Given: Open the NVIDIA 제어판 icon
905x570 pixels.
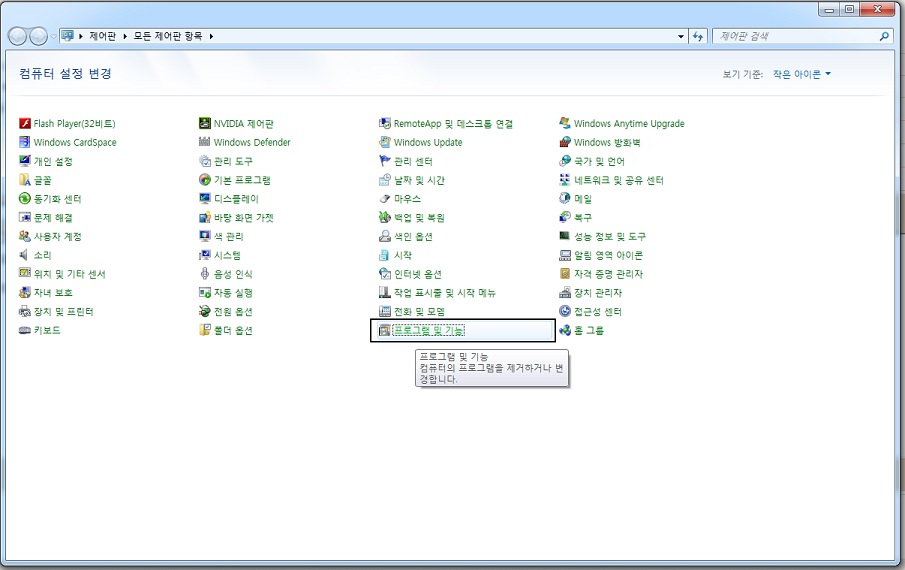Looking at the screenshot, I should click(x=205, y=123).
